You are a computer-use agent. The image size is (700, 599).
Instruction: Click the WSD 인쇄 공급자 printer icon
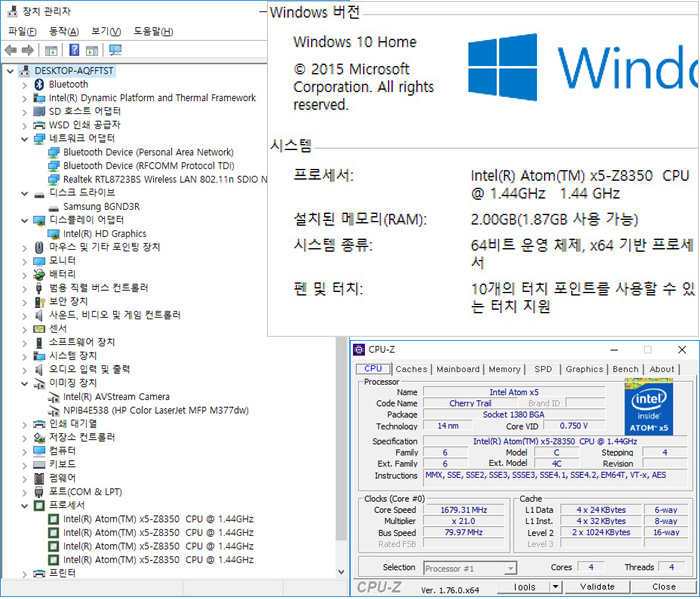pyautogui.click(x=39, y=125)
